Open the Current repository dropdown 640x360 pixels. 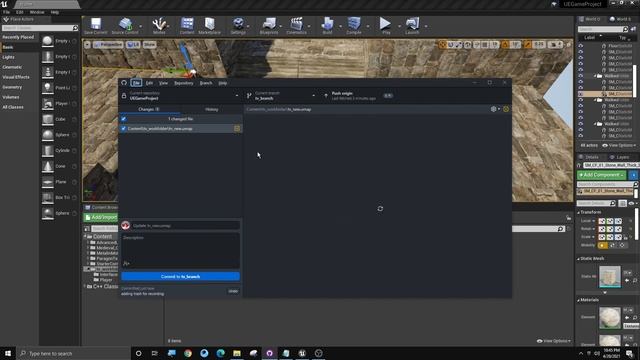(x=180, y=96)
